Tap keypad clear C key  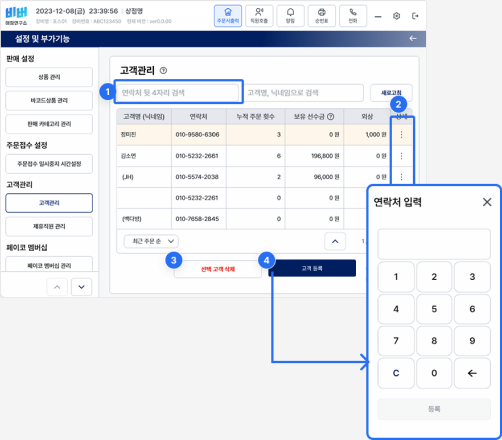396,373
